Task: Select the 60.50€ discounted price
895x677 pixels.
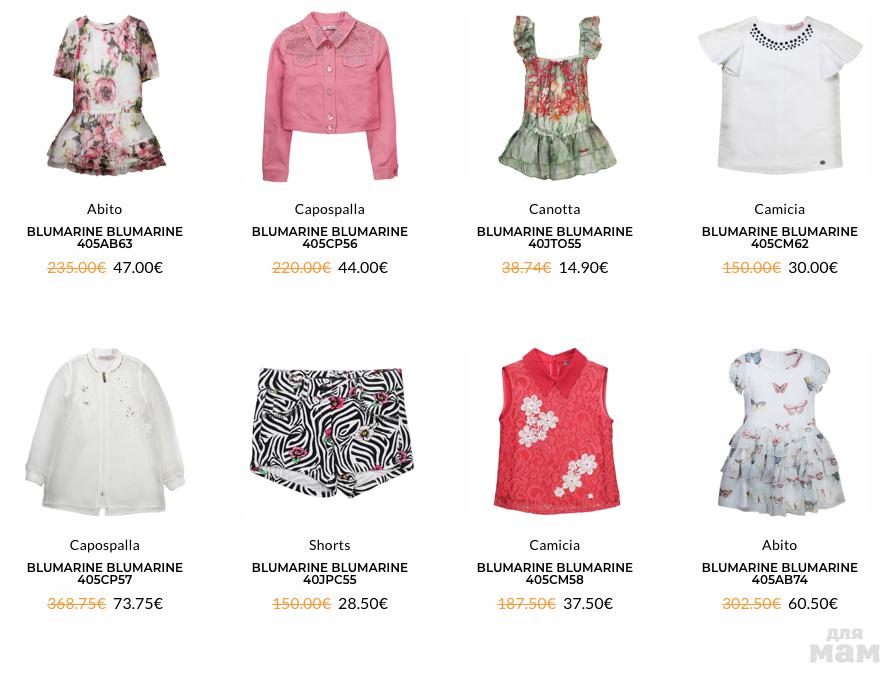Action: pos(813,603)
